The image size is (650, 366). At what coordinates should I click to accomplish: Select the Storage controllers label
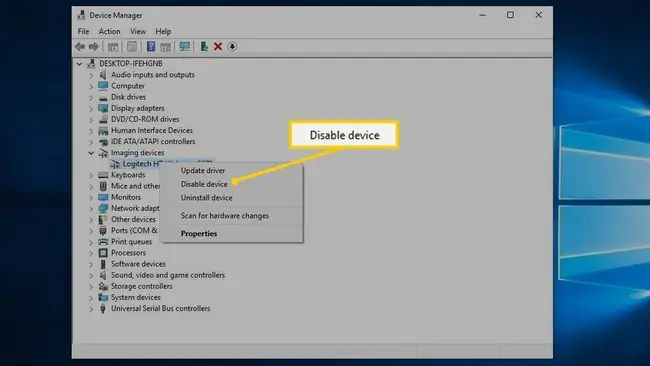[x=141, y=286]
